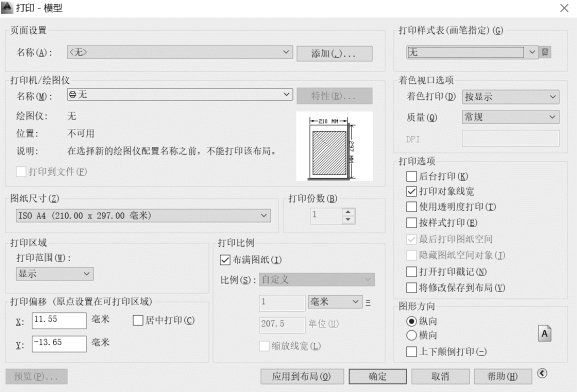Screen dimensions: 577x392
Task: Click the paper preview thumbnail
Action: (334, 146)
